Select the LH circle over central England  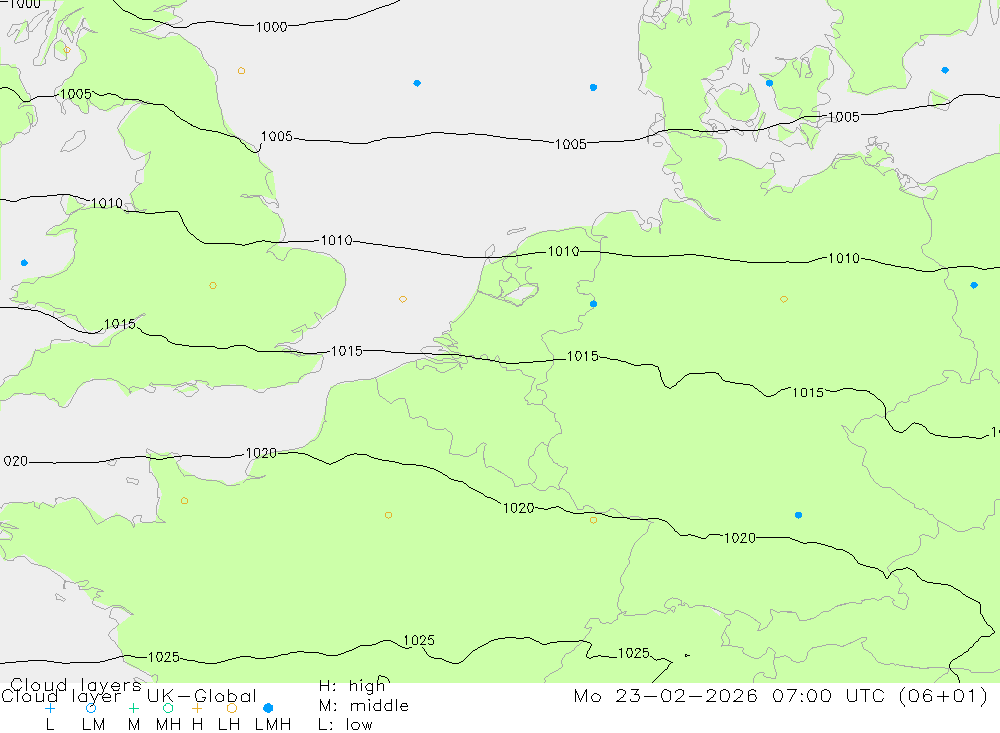[x=213, y=286]
